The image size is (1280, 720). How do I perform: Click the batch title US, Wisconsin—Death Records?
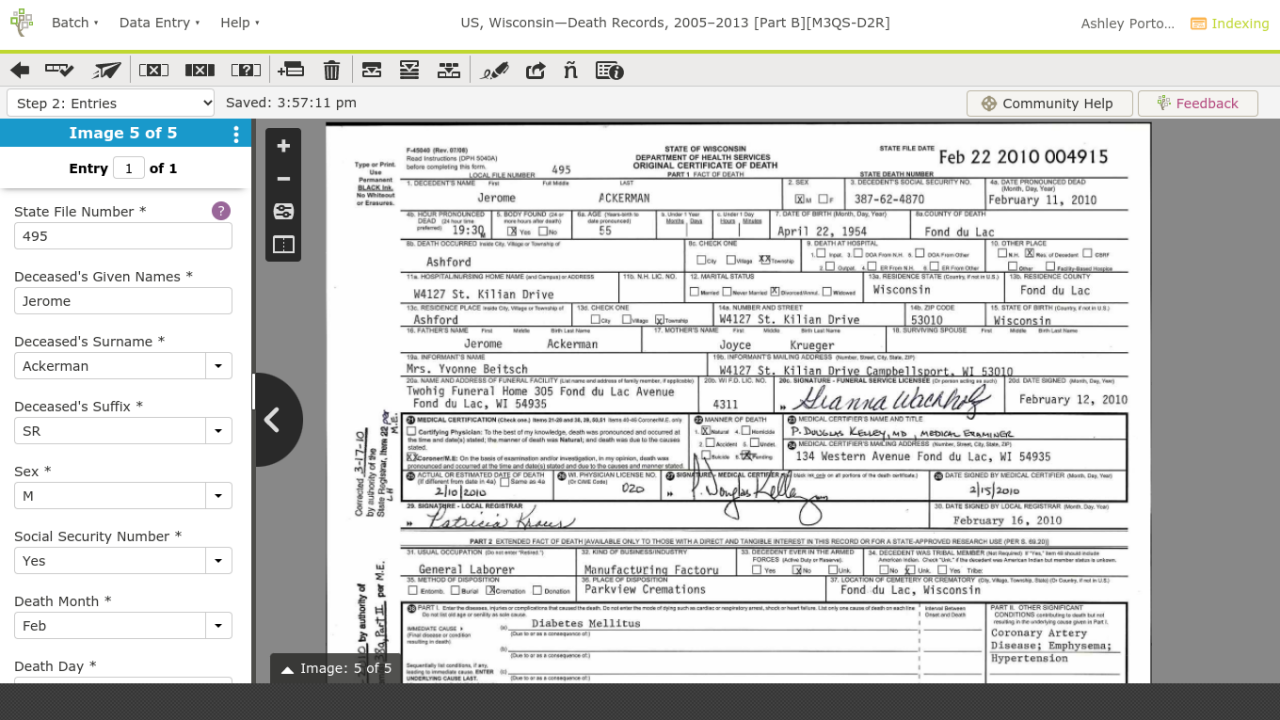coord(675,23)
